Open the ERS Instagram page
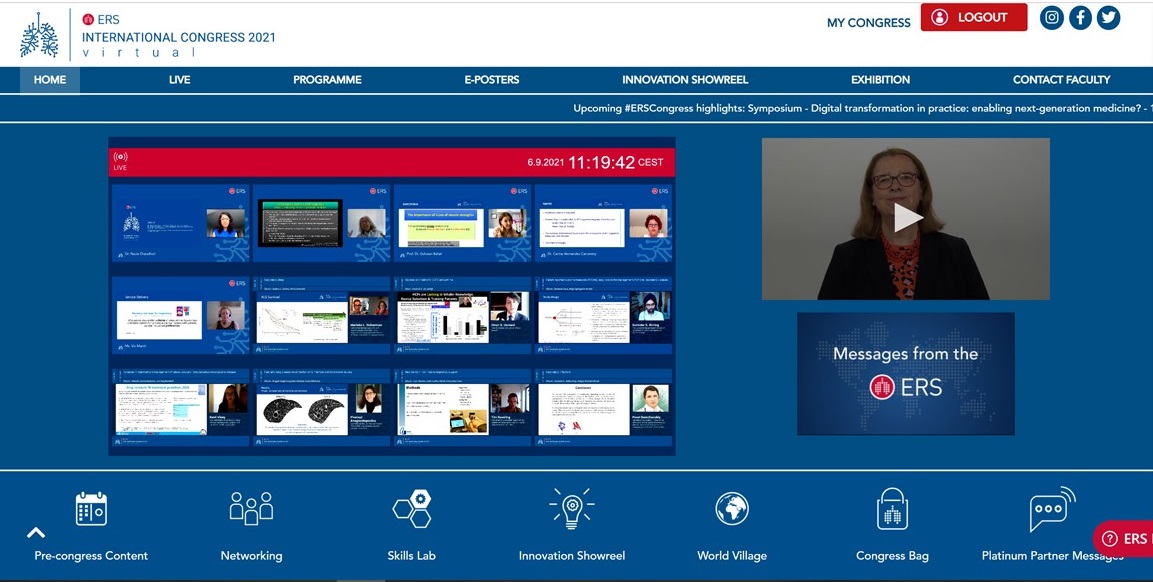Screen dimensions: 1153x582 pyautogui.click(x=1052, y=18)
